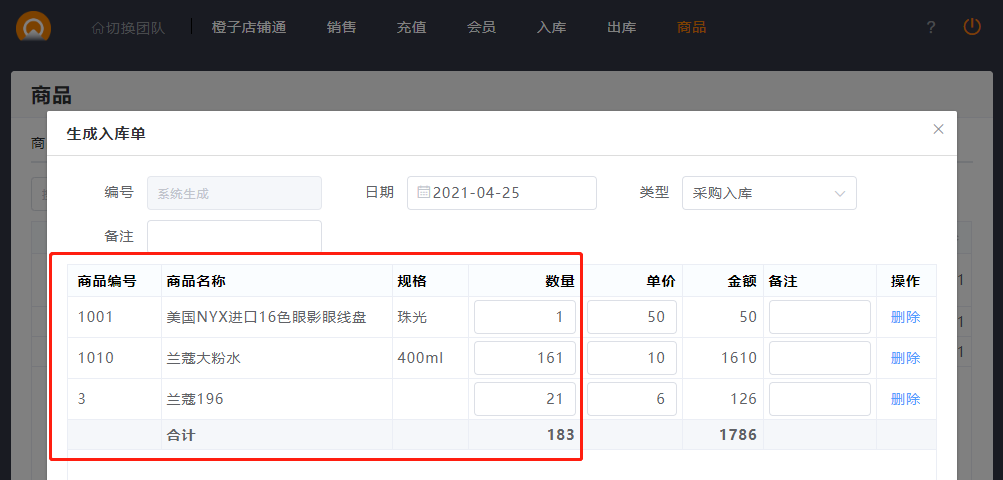Image resolution: width=1003 pixels, height=480 pixels.
Task: Go to the 会员 menu
Action: point(481,27)
